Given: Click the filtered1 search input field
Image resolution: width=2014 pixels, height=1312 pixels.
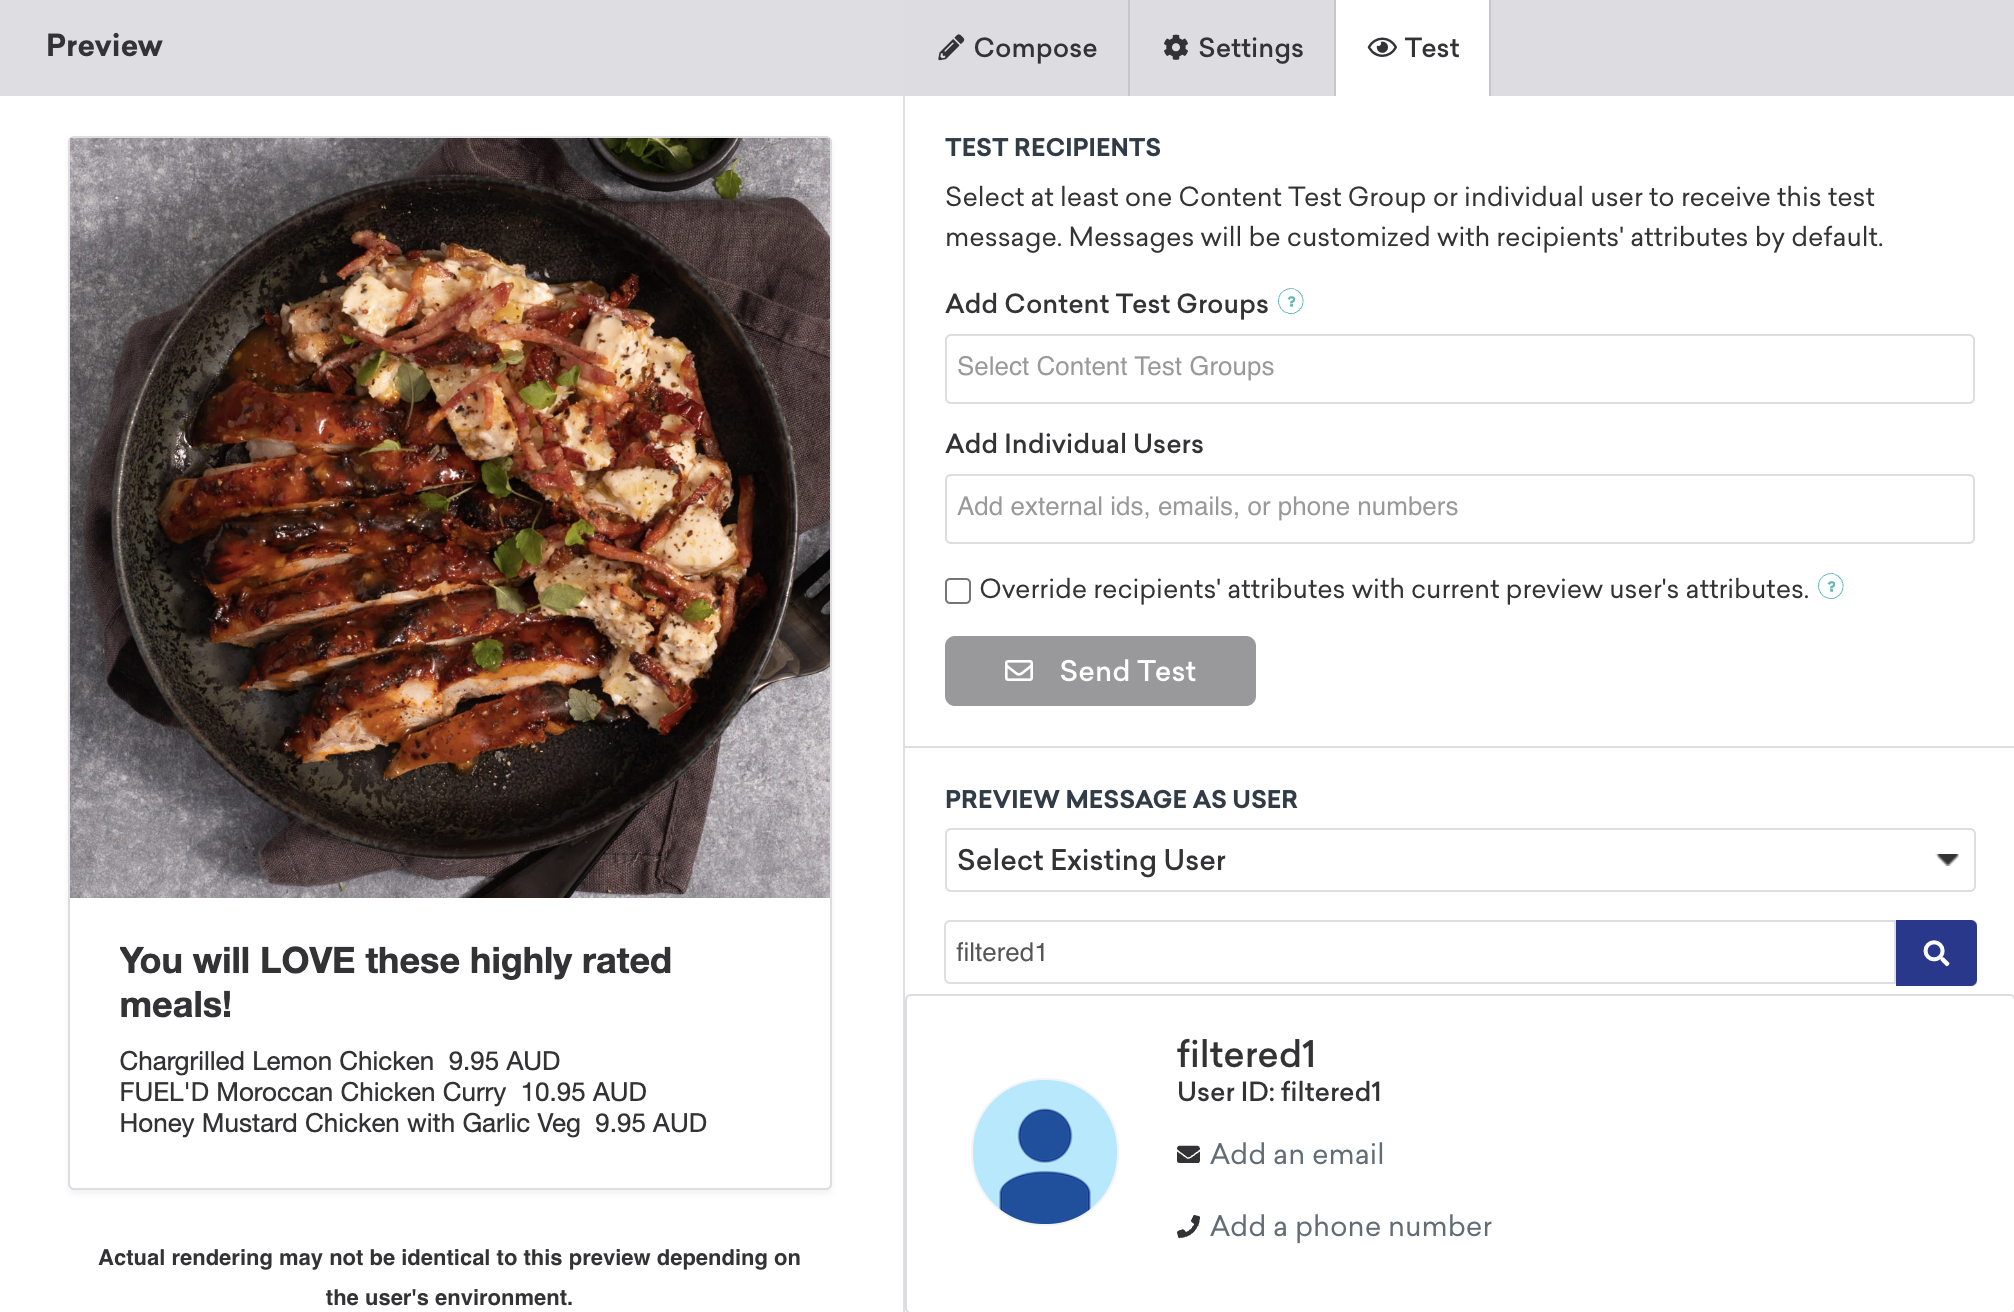Looking at the screenshot, I should (x=1419, y=951).
